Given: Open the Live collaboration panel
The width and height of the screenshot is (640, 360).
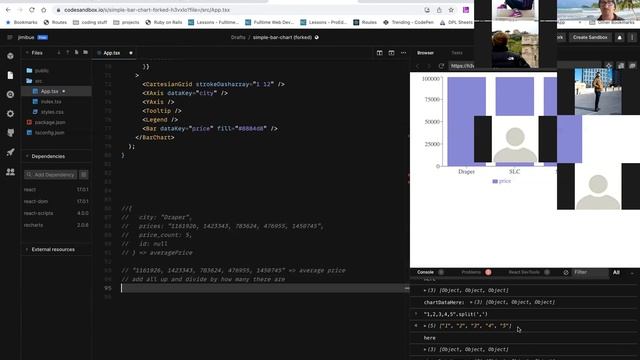Looking at the screenshot, I should [10, 171].
